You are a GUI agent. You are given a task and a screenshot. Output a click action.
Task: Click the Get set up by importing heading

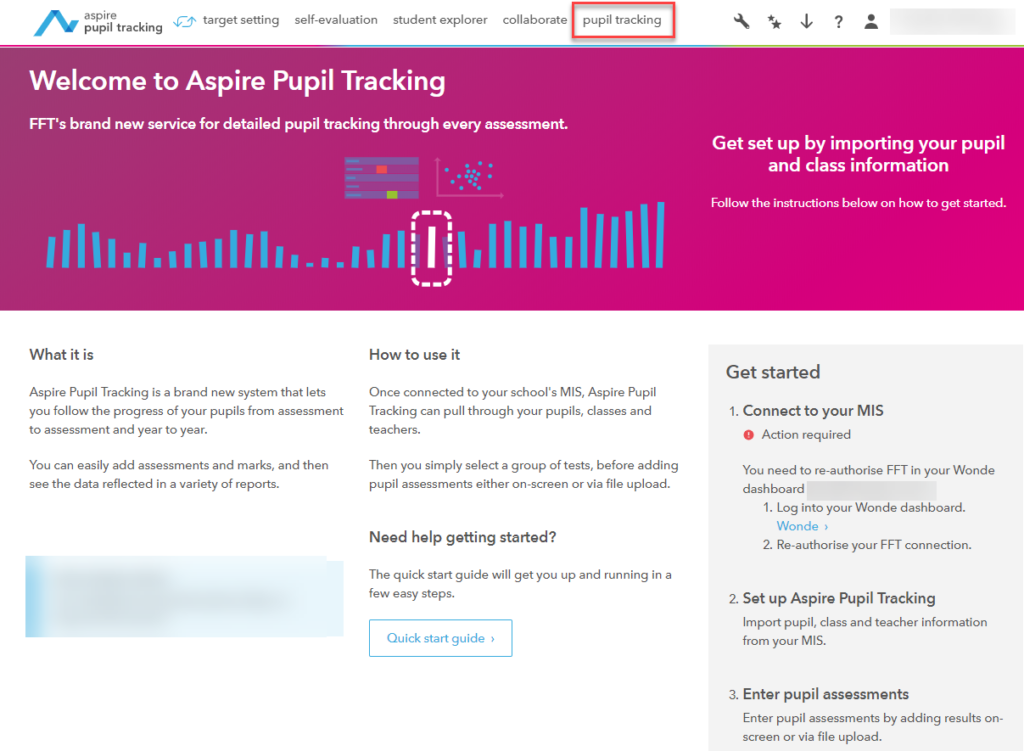tap(858, 153)
